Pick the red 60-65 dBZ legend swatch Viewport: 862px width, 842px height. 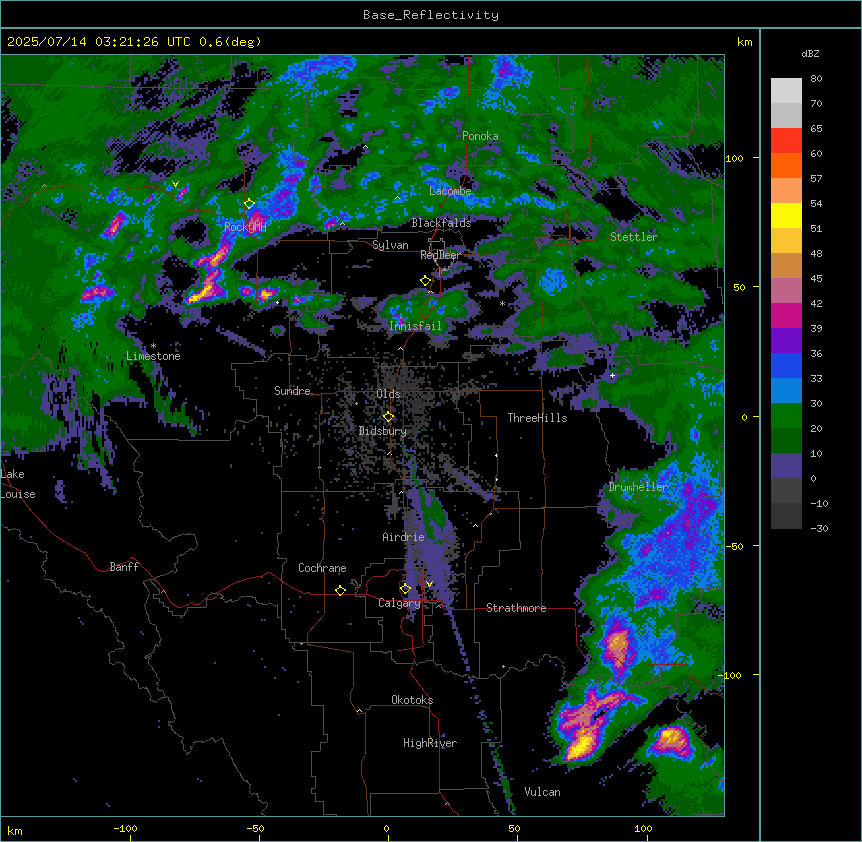(x=786, y=141)
